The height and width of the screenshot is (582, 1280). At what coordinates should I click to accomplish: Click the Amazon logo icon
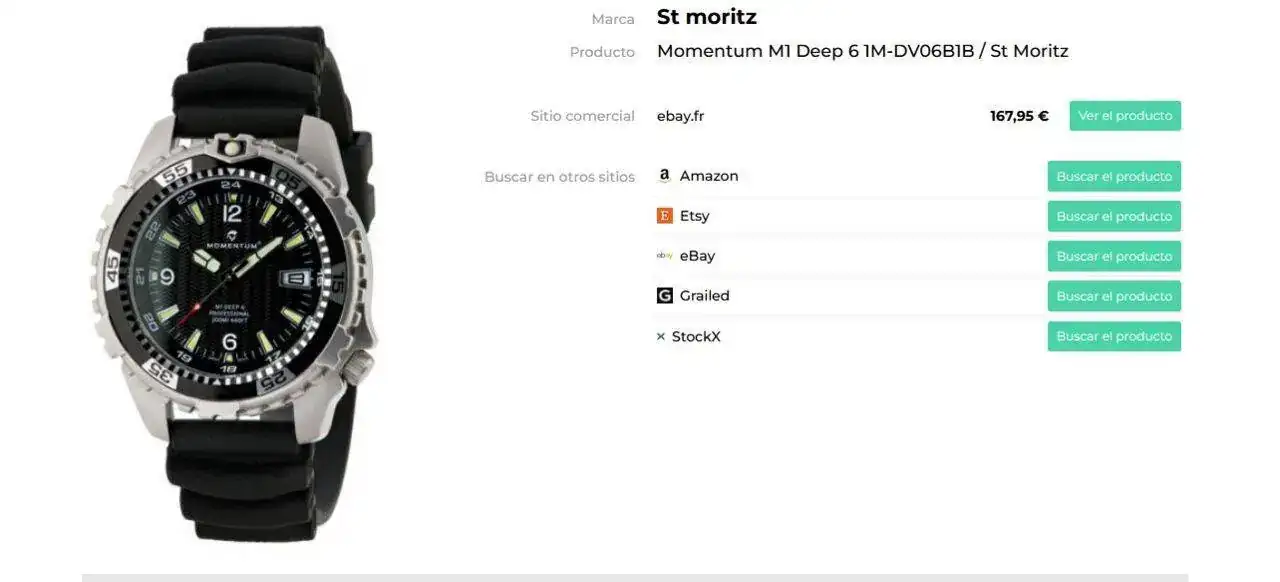tap(664, 176)
